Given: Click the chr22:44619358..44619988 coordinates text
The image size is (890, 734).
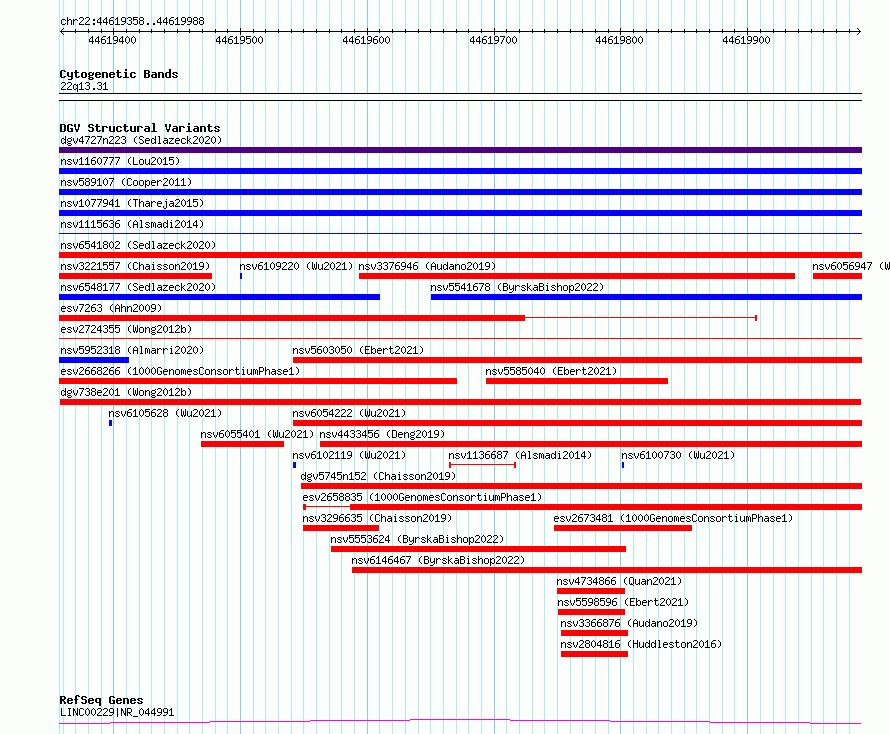Looking at the screenshot, I should pyautogui.click(x=132, y=22).
